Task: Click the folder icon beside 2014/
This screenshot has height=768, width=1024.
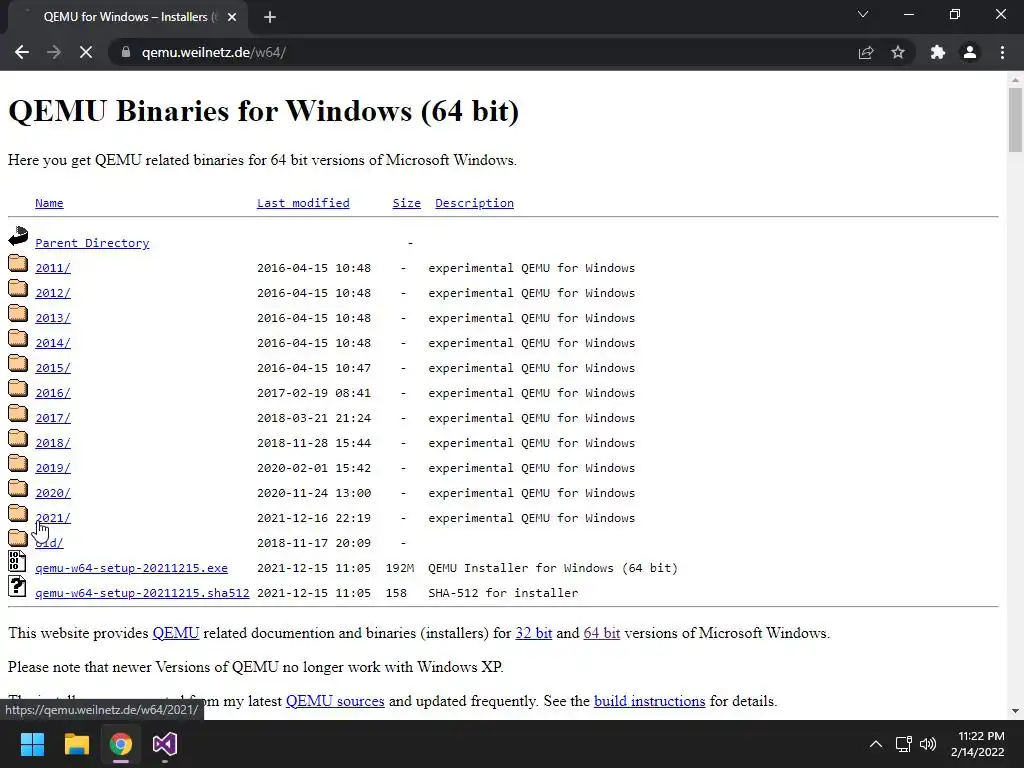Action: click(x=18, y=338)
